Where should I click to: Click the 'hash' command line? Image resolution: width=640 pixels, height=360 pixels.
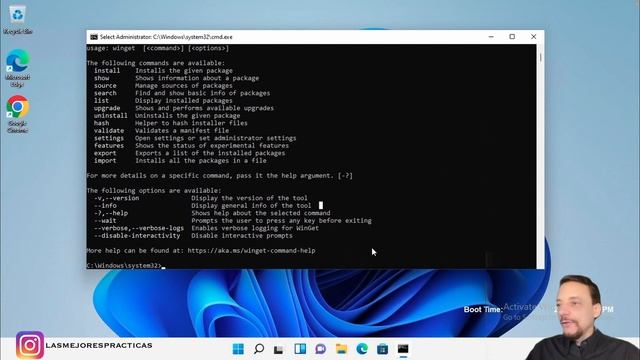coord(171,123)
